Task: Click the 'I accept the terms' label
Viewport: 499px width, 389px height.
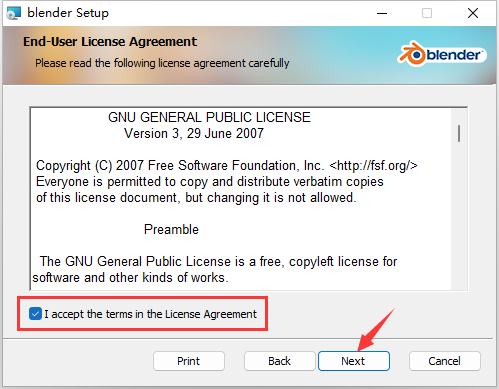Action: tap(150, 314)
